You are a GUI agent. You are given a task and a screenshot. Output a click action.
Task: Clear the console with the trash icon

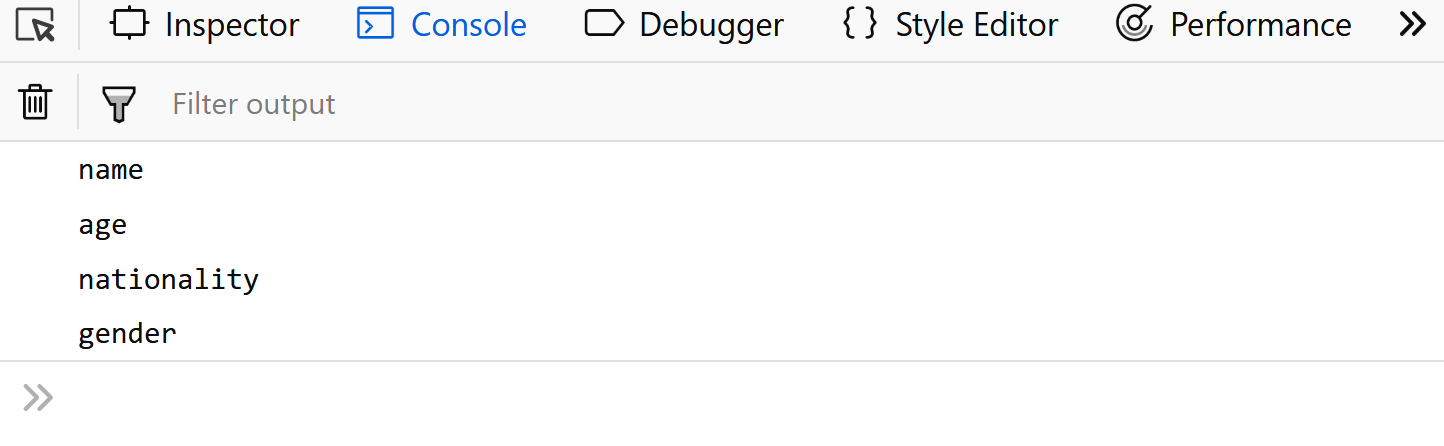pyautogui.click(x=36, y=102)
